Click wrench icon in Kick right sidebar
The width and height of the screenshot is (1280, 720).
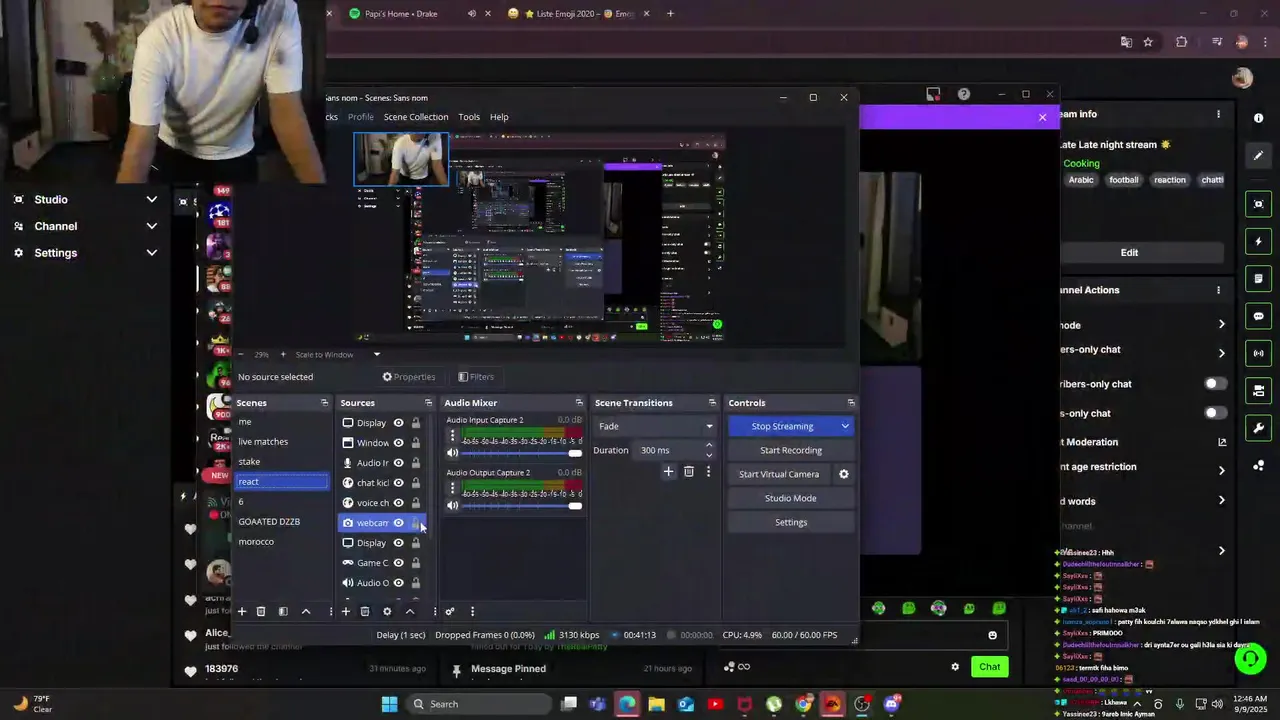click(1258, 428)
